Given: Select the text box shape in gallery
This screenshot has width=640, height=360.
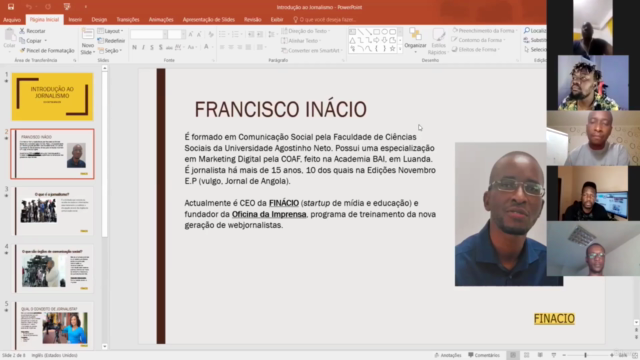Looking at the screenshot, I should coord(352,31).
